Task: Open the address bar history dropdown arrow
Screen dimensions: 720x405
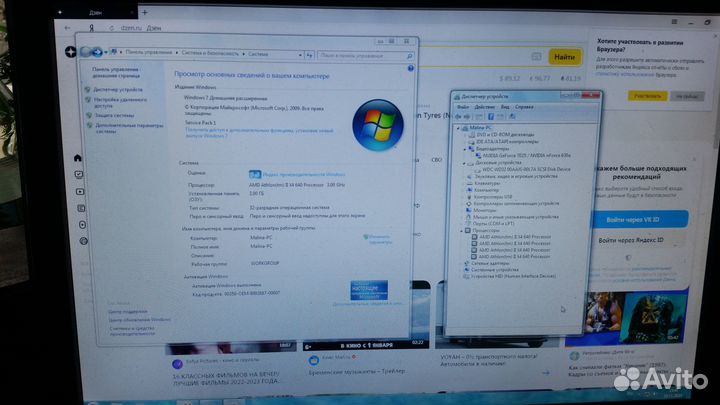Action: coord(300,55)
